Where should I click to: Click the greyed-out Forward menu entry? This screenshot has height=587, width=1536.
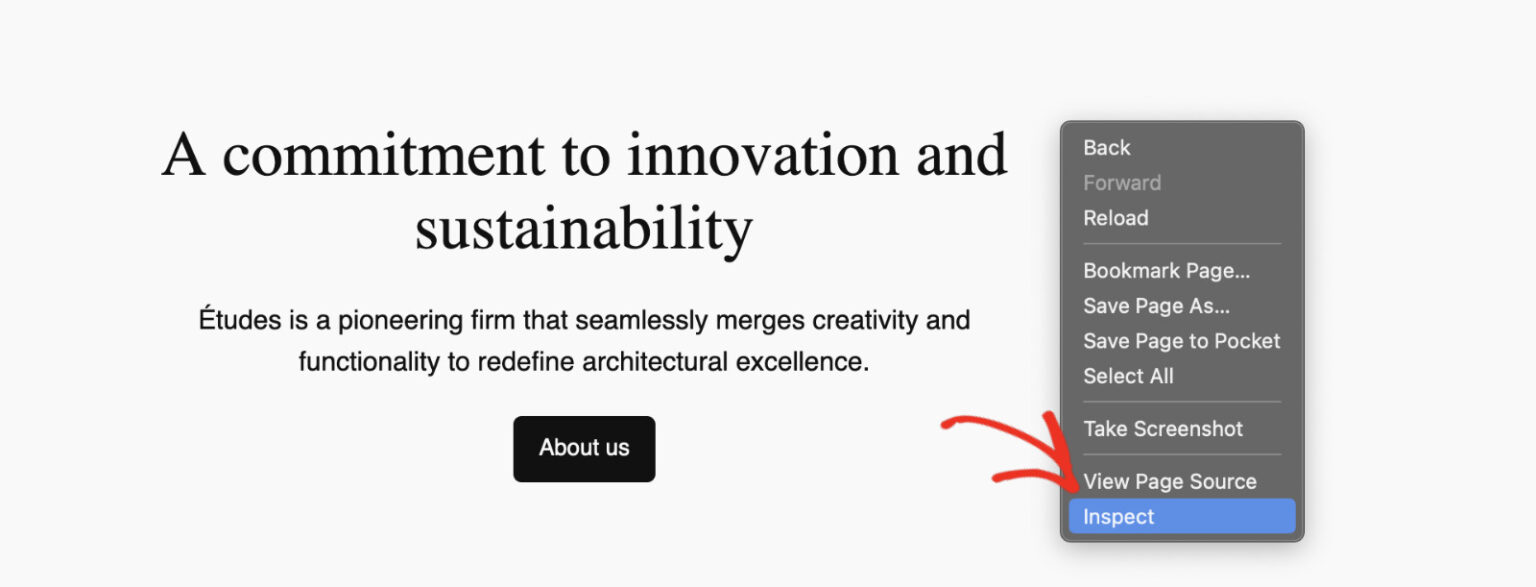pos(1122,183)
